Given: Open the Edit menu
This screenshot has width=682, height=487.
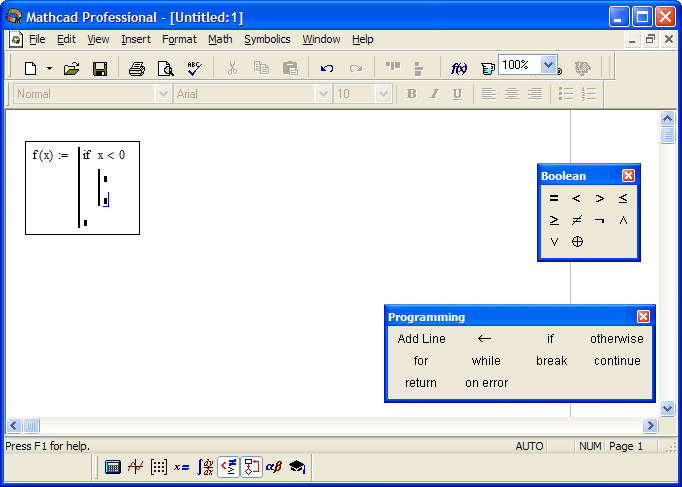Looking at the screenshot, I should pyautogui.click(x=66, y=39).
